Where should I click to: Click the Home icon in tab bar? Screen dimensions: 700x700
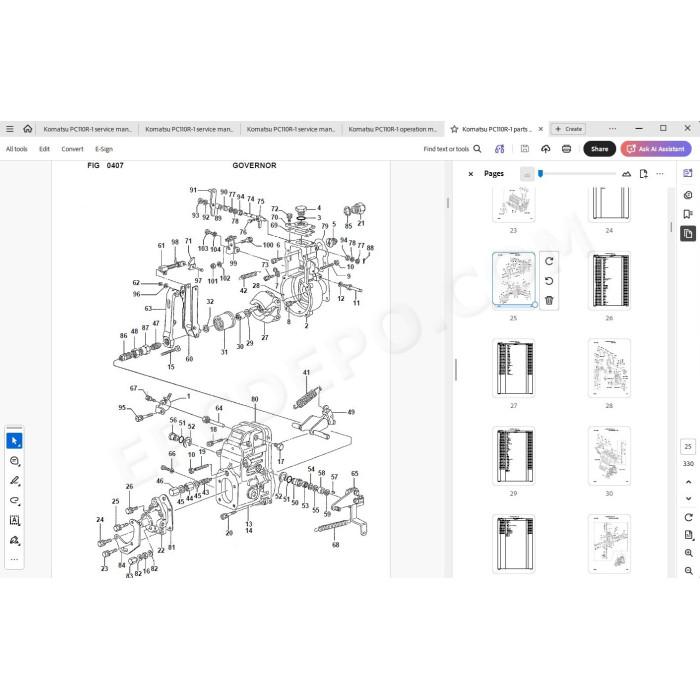tap(28, 129)
